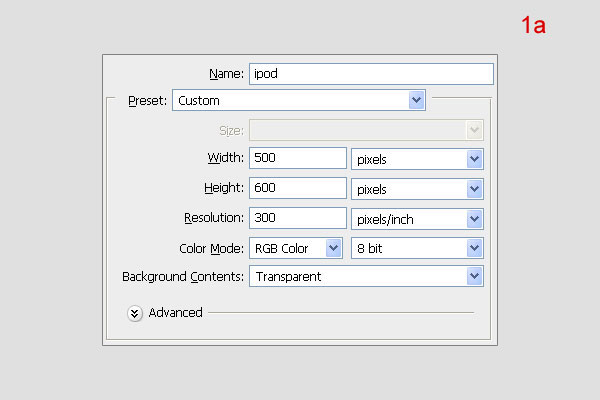600x400 pixels.
Task: Expand the Advanced section chevron
Action: pos(135,313)
